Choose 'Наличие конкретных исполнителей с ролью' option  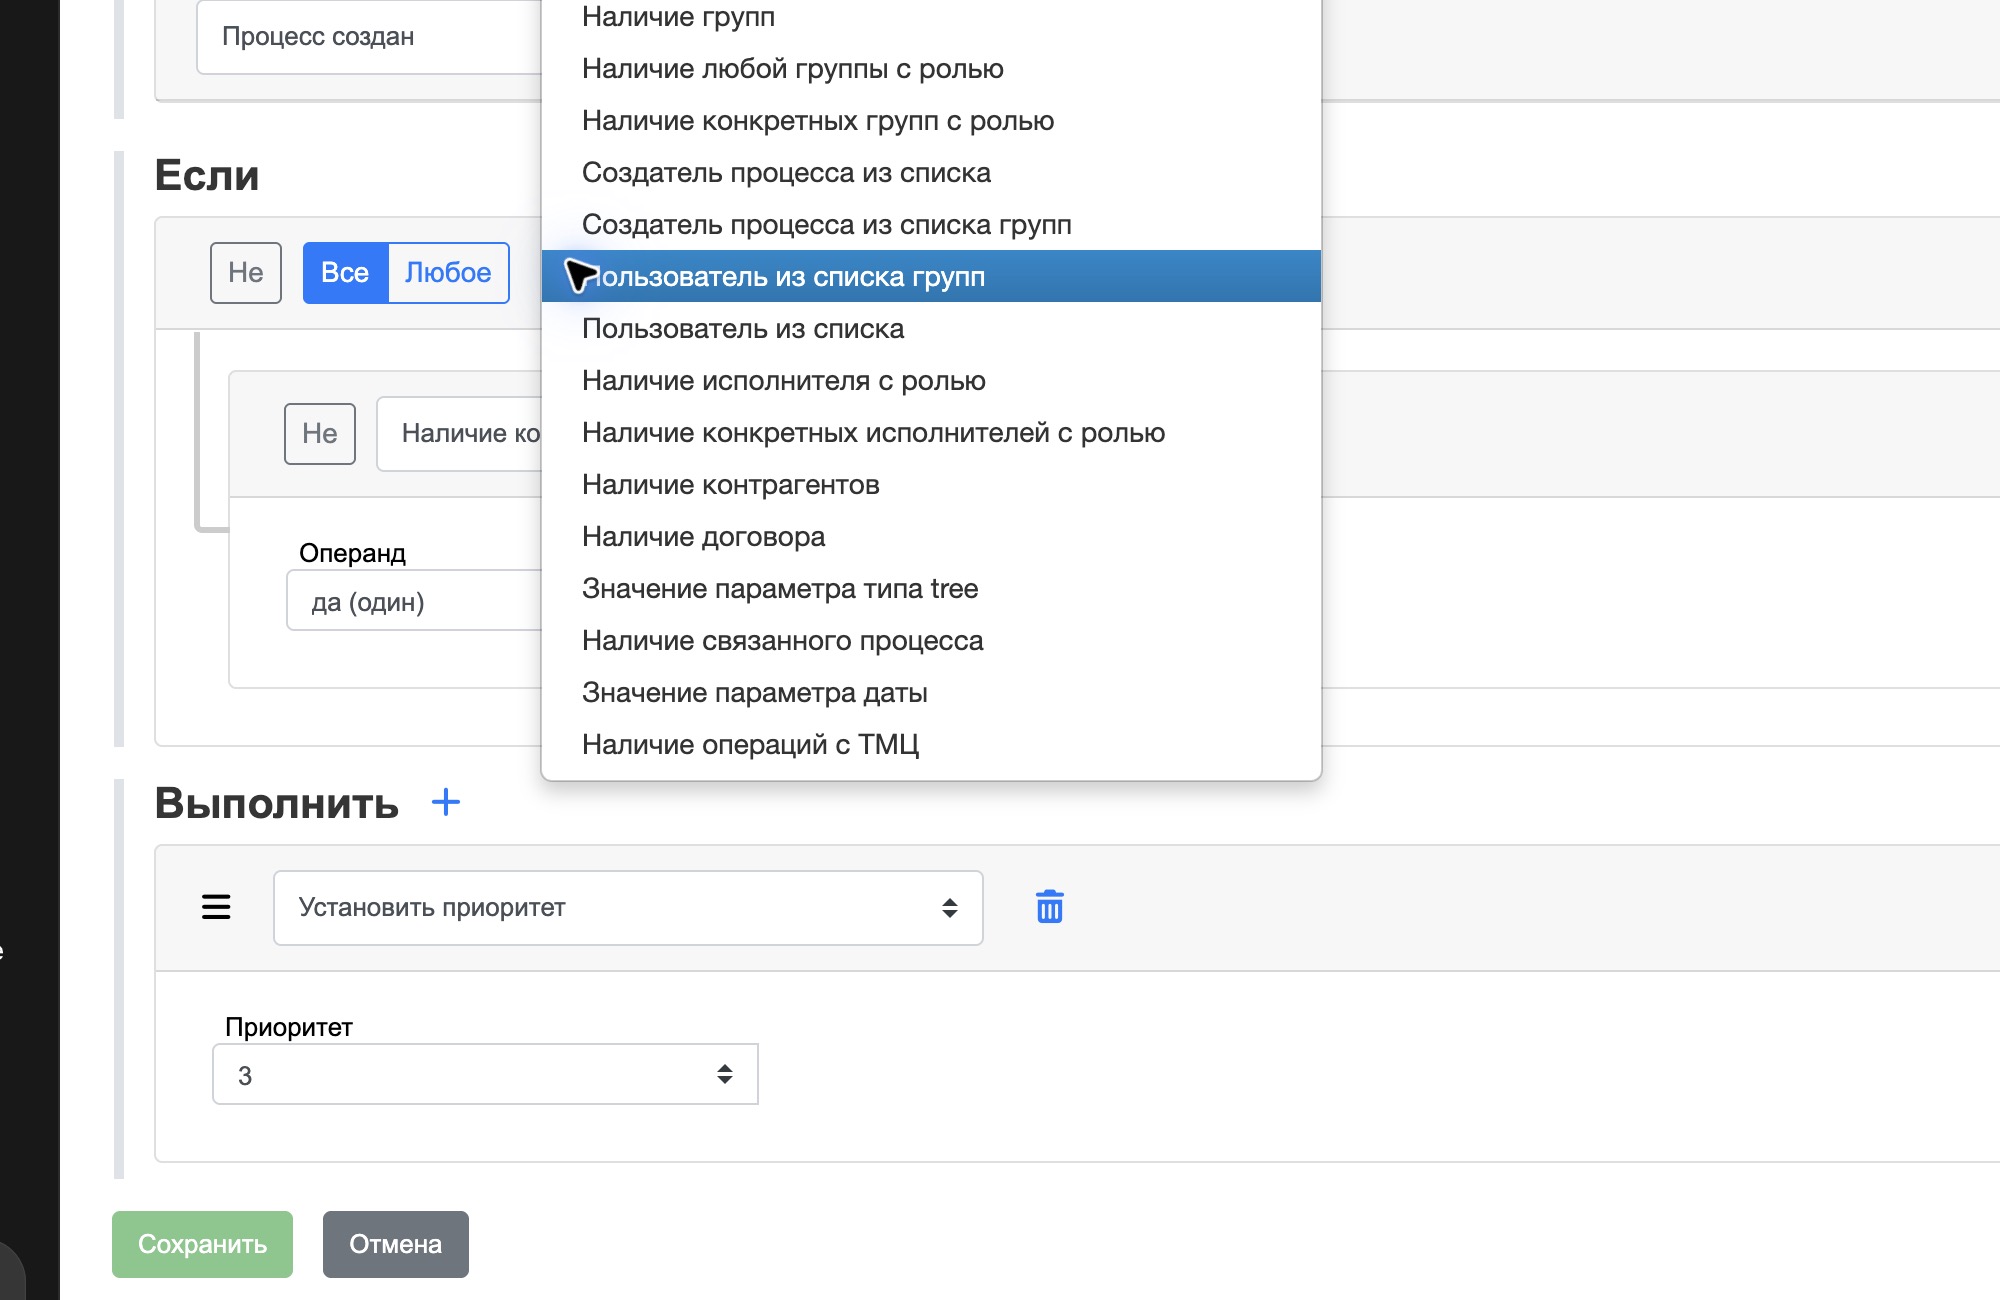pyautogui.click(x=931, y=432)
